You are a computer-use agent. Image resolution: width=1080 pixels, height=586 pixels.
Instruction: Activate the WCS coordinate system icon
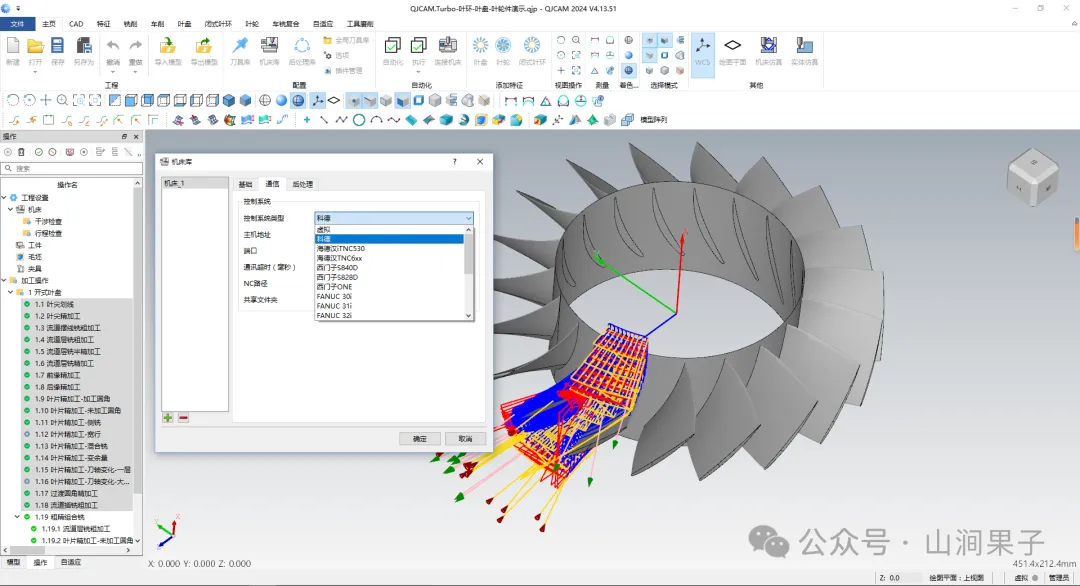[x=702, y=52]
